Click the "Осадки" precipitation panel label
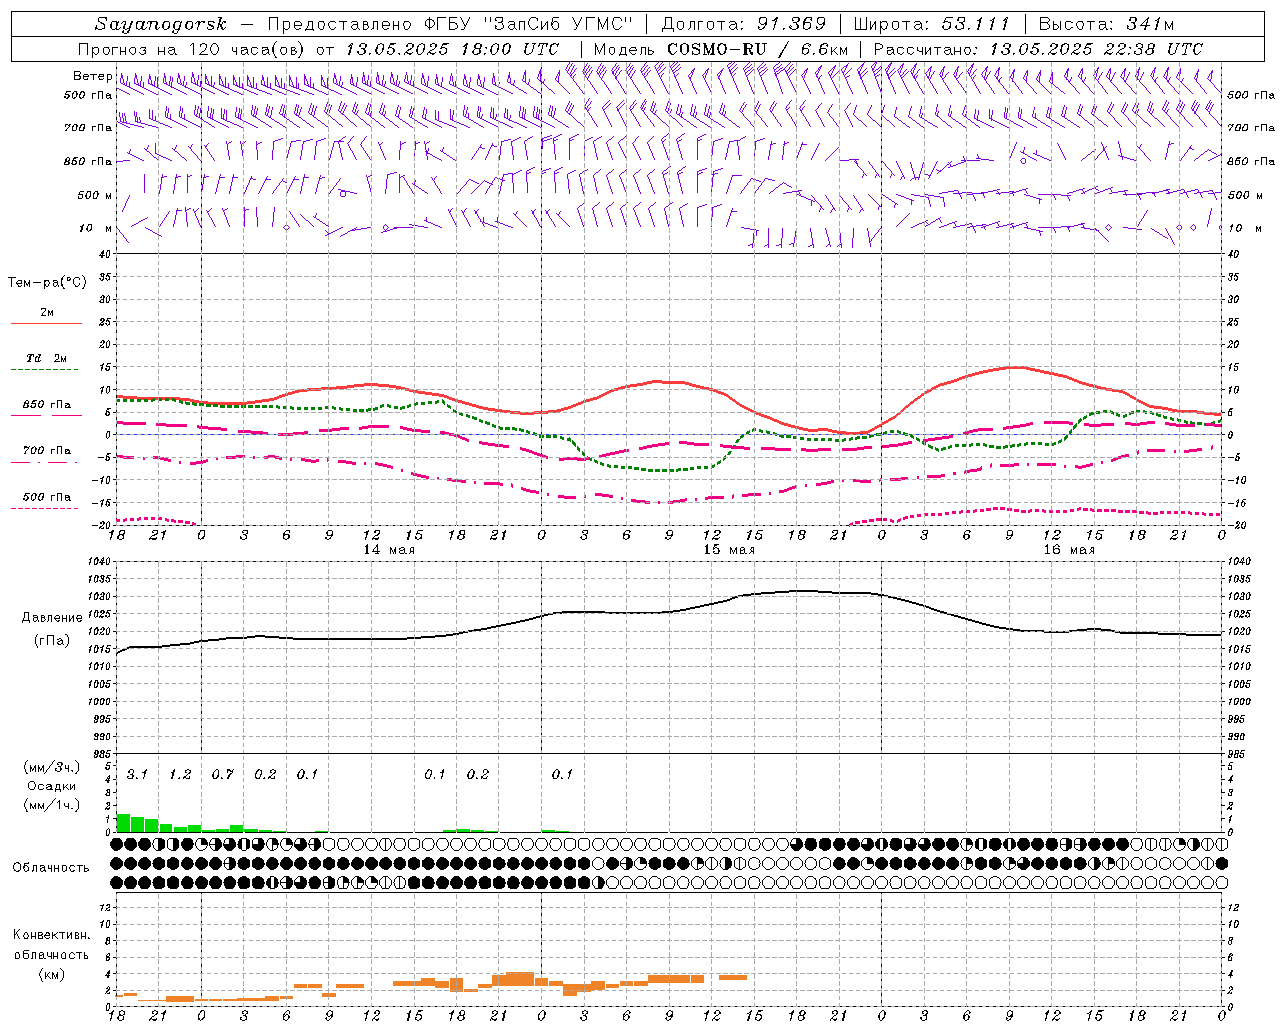1280x1024 pixels. tap(51, 787)
